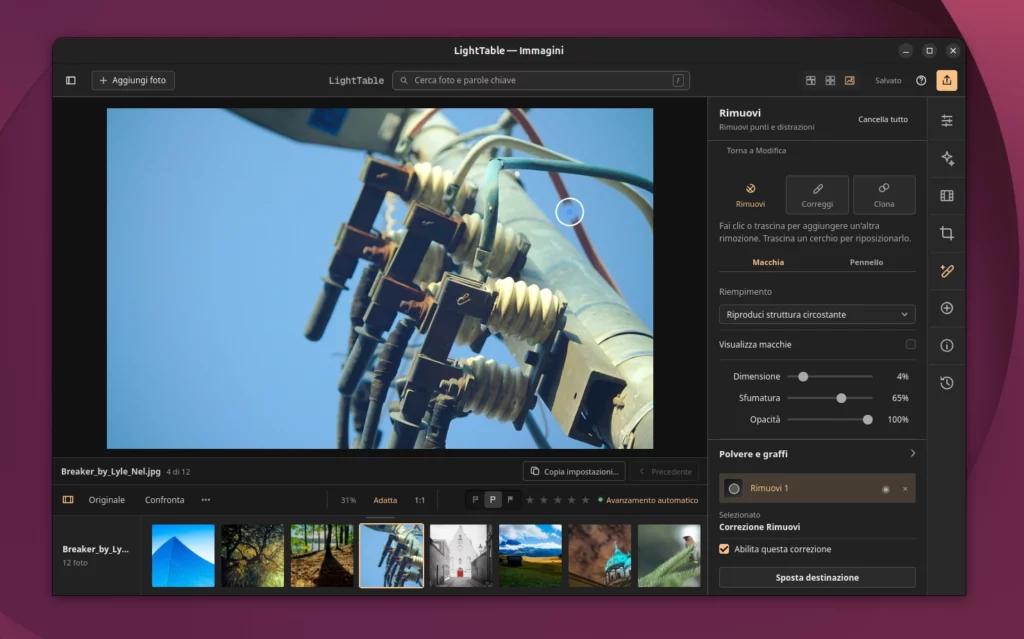Switch to the Pennello tab

(x=866, y=262)
